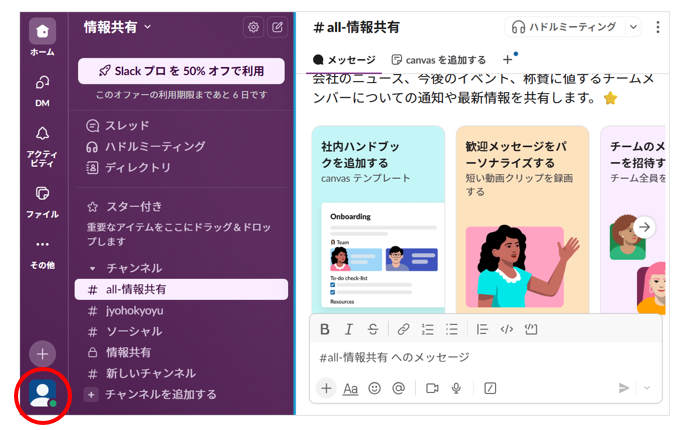
Task: Toggle blockquote formatting
Action: (482, 329)
